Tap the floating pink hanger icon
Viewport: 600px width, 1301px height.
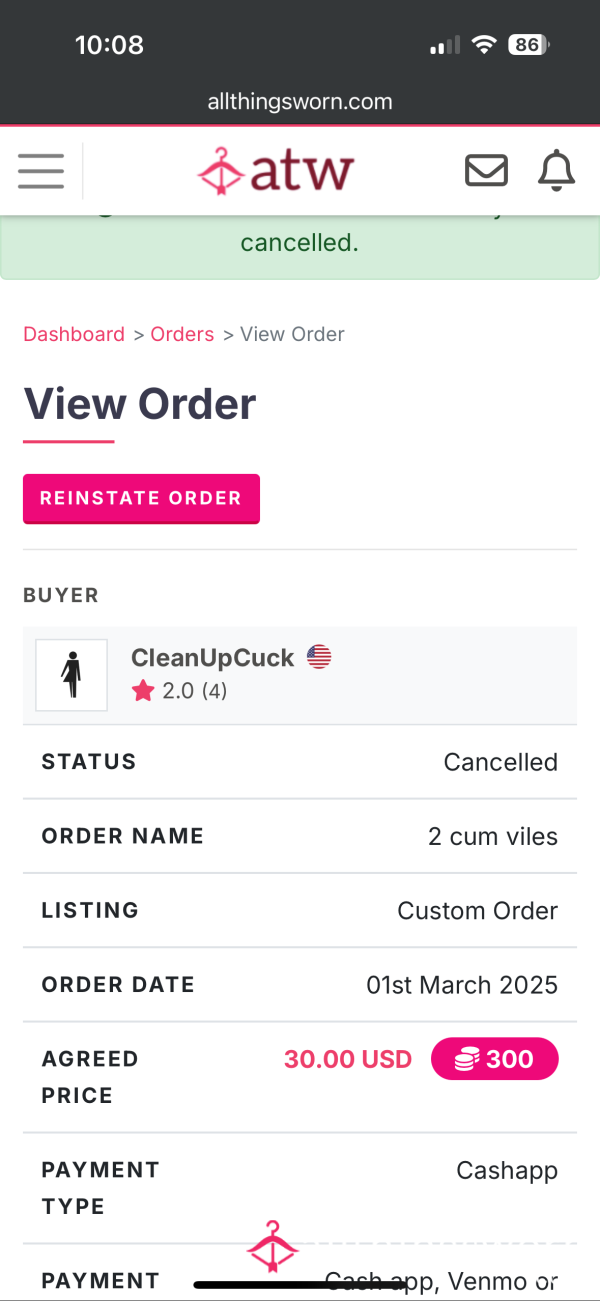point(272,1247)
